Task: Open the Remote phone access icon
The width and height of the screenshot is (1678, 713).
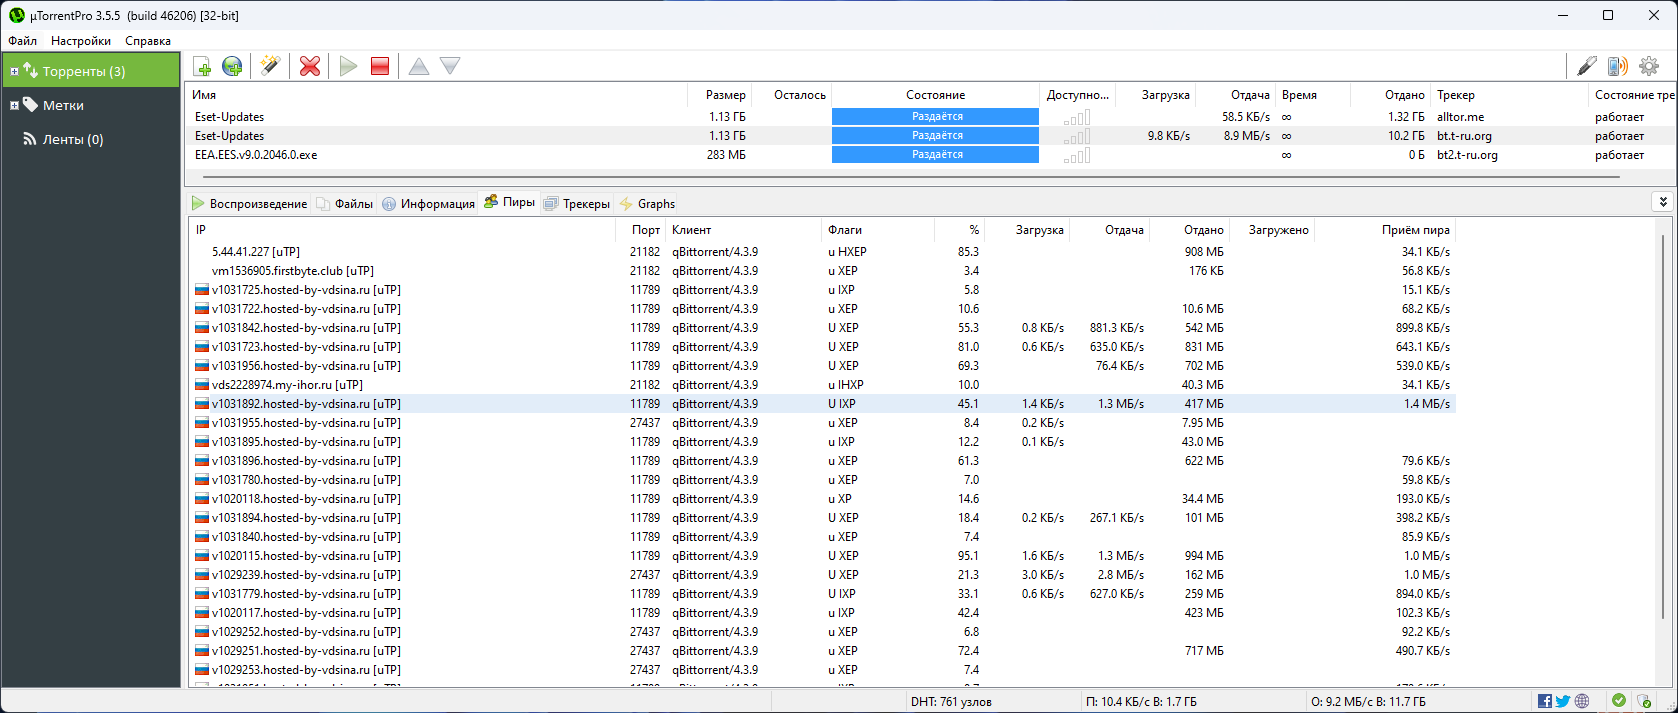Action: coord(1617,66)
